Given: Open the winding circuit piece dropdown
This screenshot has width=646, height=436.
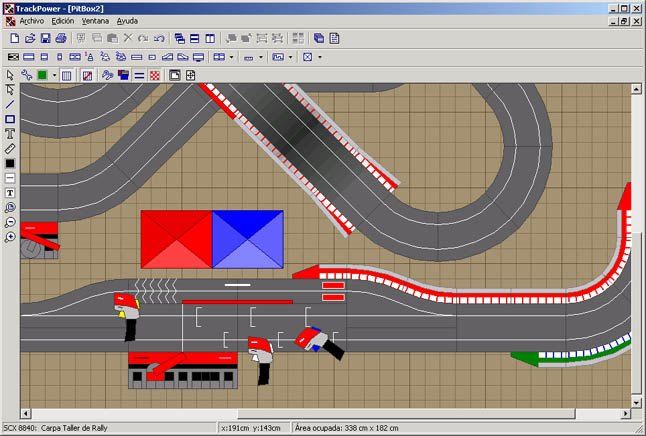Looking at the screenshot, I should [290, 57].
